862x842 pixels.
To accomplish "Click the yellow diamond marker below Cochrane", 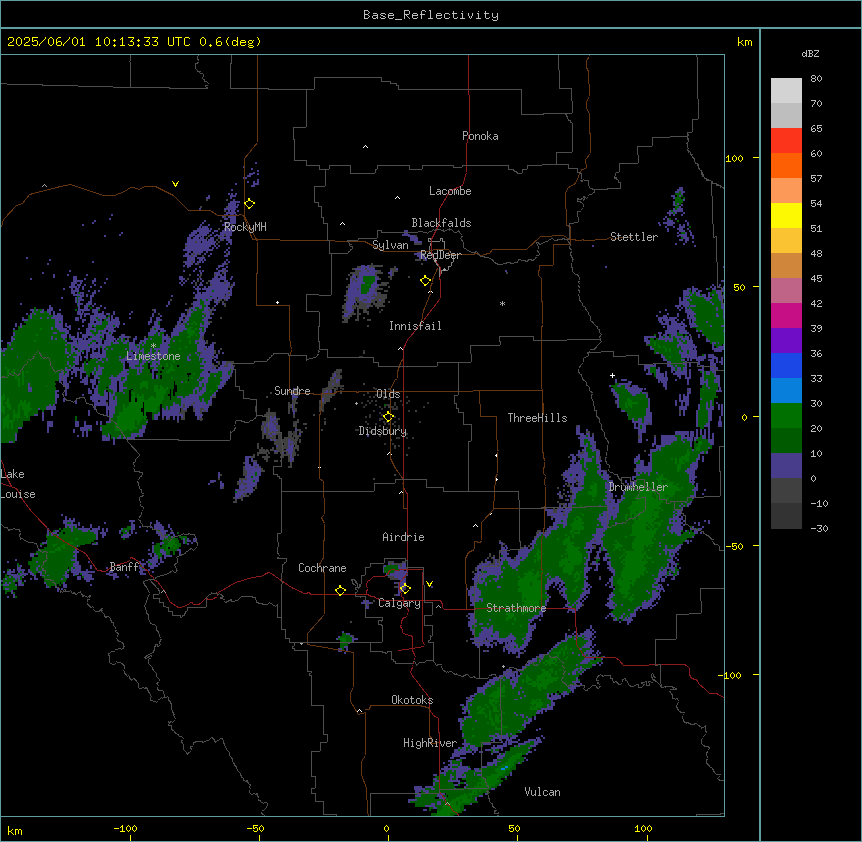I will point(340,590).
